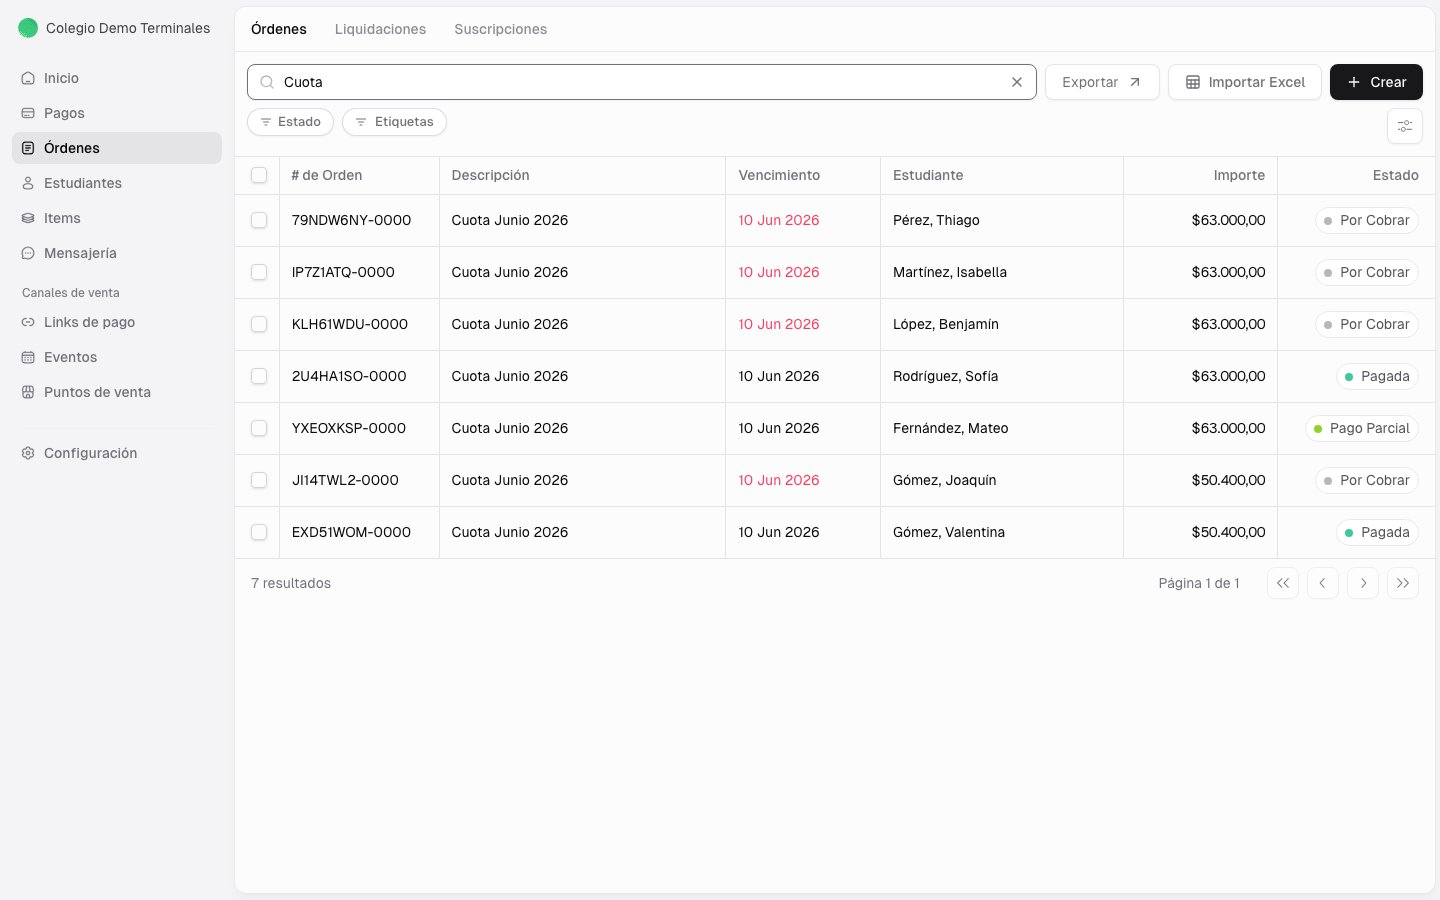The width and height of the screenshot is (1440, 900).
Task: Click the Links de pago chain icon
Action: pyautogui.click(x=28, y=322)
